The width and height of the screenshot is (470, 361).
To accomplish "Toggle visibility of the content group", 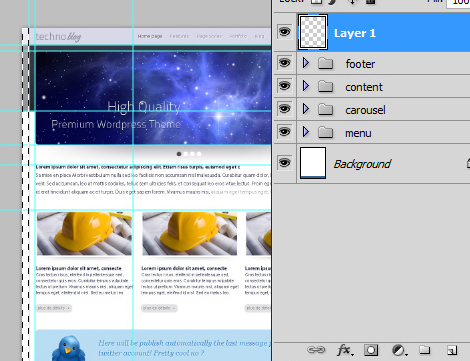I will (x=284, y=86).
